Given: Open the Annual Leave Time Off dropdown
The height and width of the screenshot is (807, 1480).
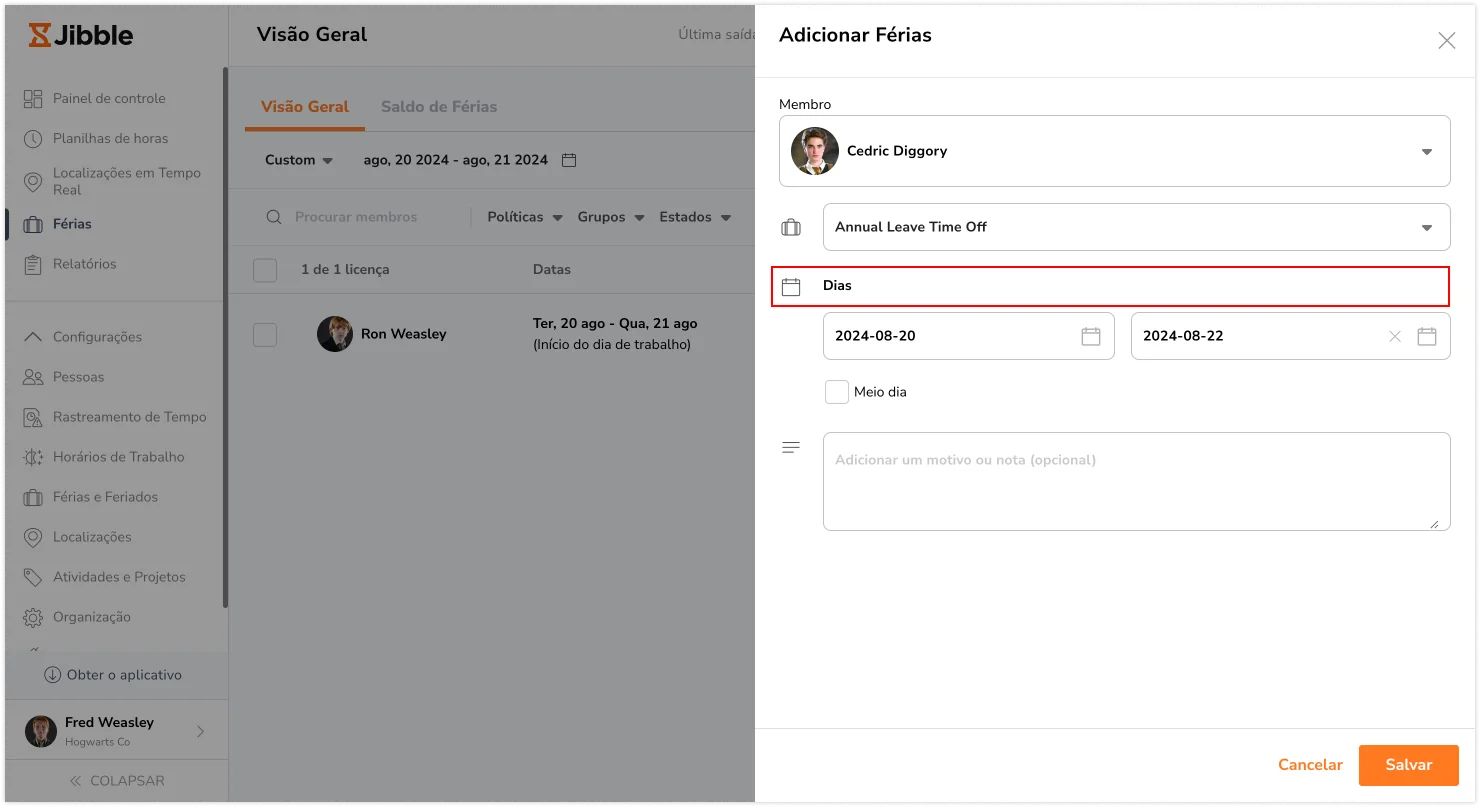Looking at the screenshot, I should [x=1137, y=227].
